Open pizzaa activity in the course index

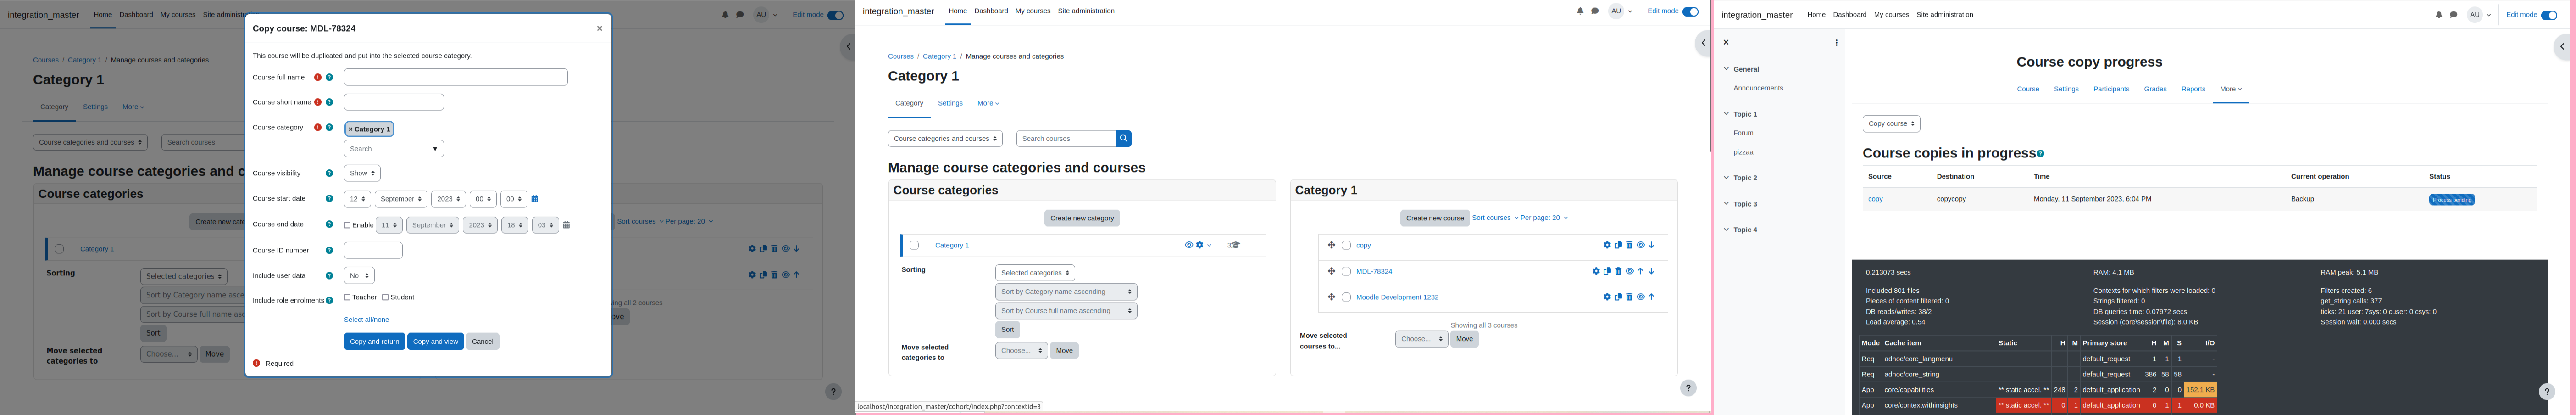[1743, 153]
